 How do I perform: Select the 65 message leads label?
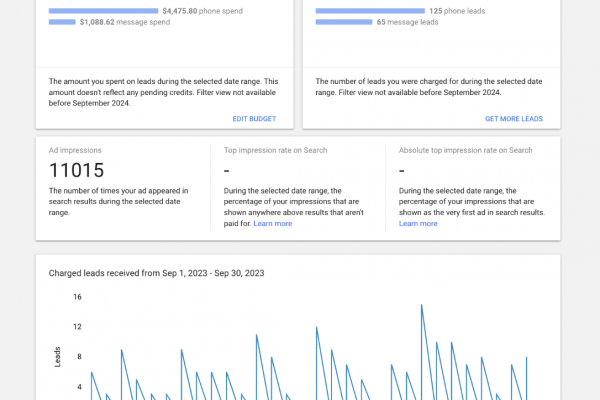pyautogui.click(x=410, y=20)
